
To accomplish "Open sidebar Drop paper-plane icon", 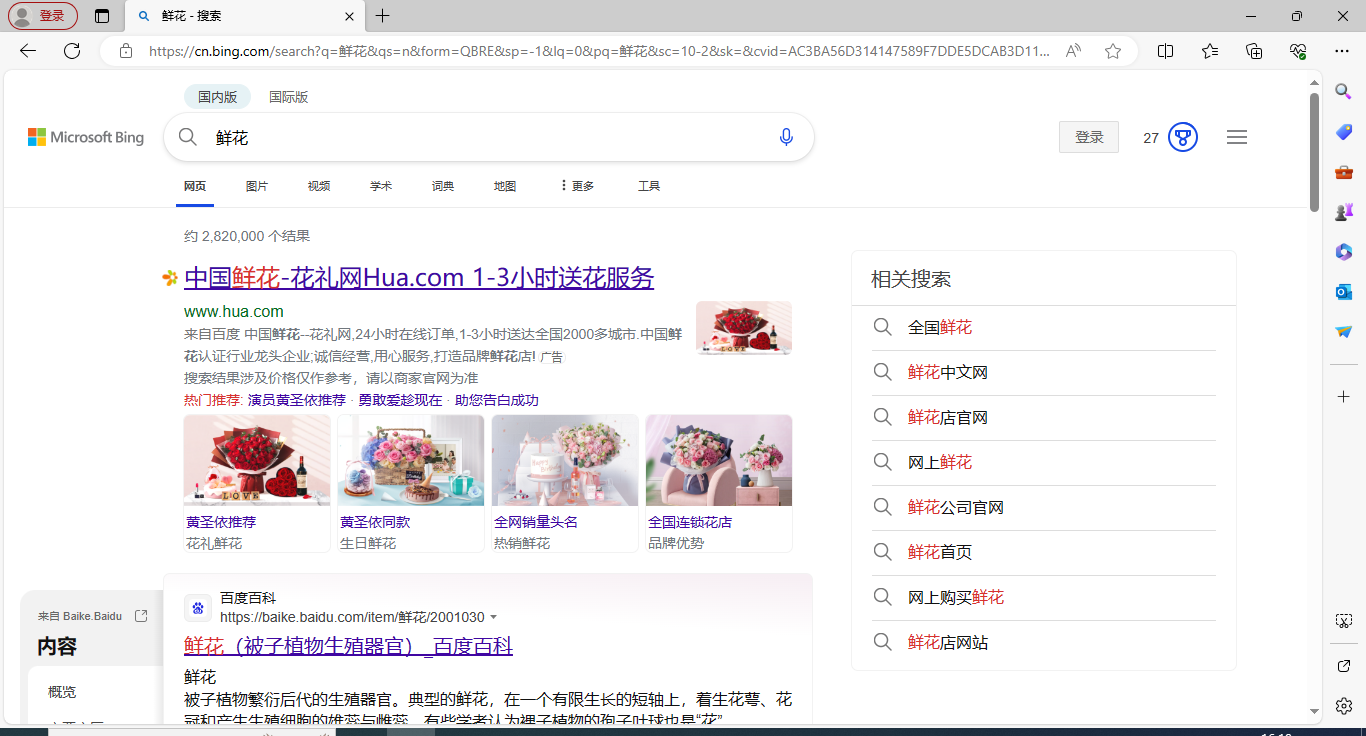I will click(1344, 332).
